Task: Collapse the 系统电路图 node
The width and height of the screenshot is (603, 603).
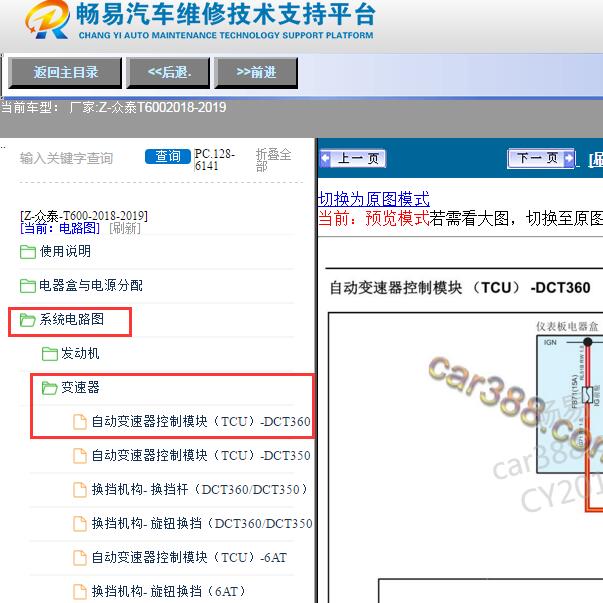Action: point(72,319)
